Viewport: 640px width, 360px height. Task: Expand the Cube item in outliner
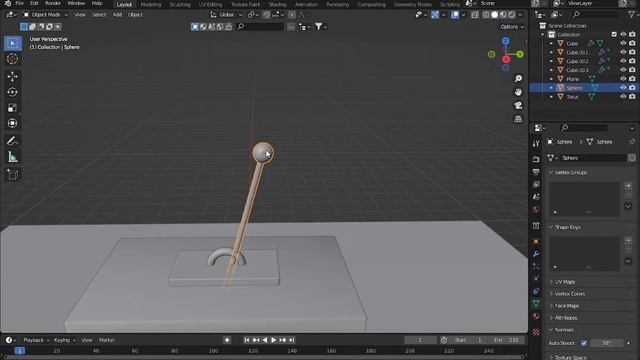(551, 43)
